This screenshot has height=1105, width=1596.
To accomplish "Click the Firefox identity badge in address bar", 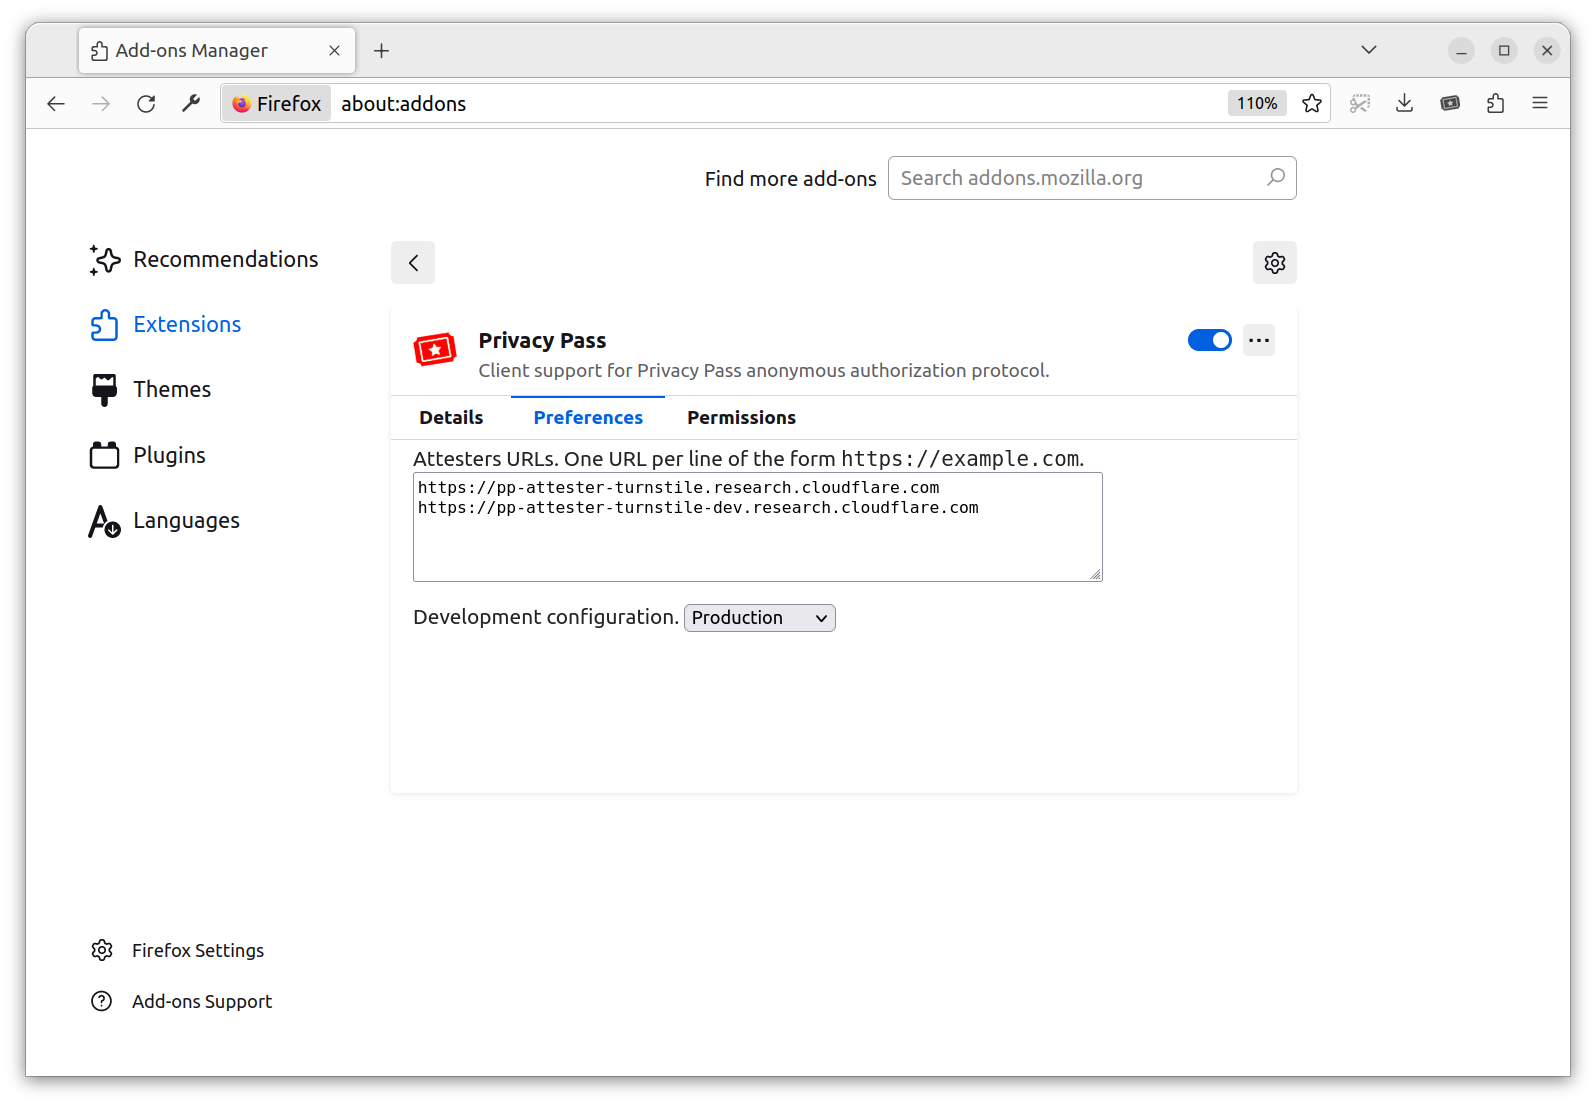I will tap(277, 104).
